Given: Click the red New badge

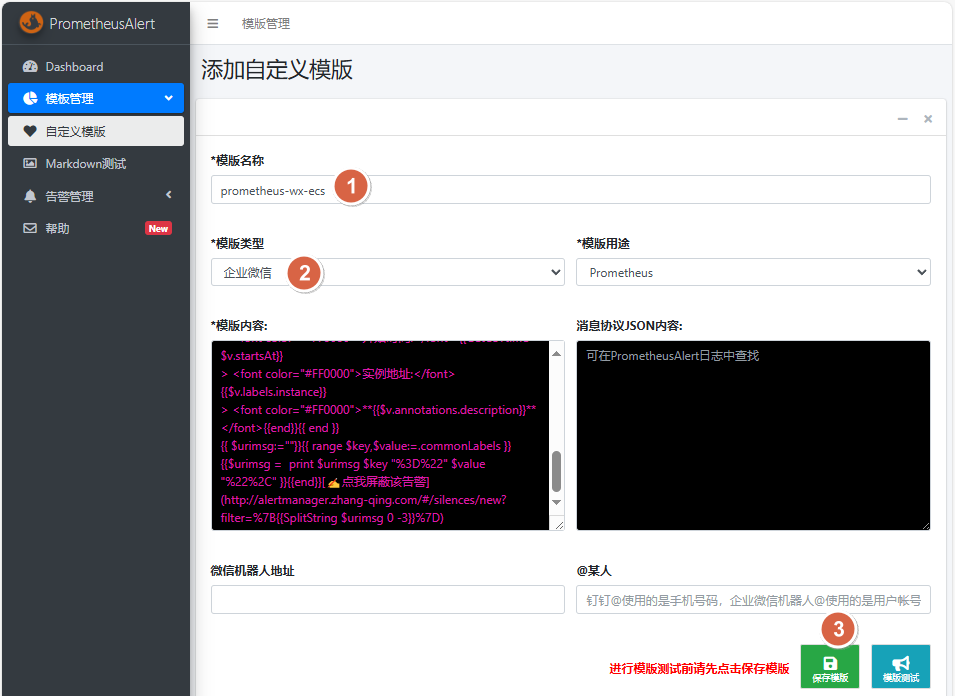Looking at the screenshot, I should click(158, 228).
